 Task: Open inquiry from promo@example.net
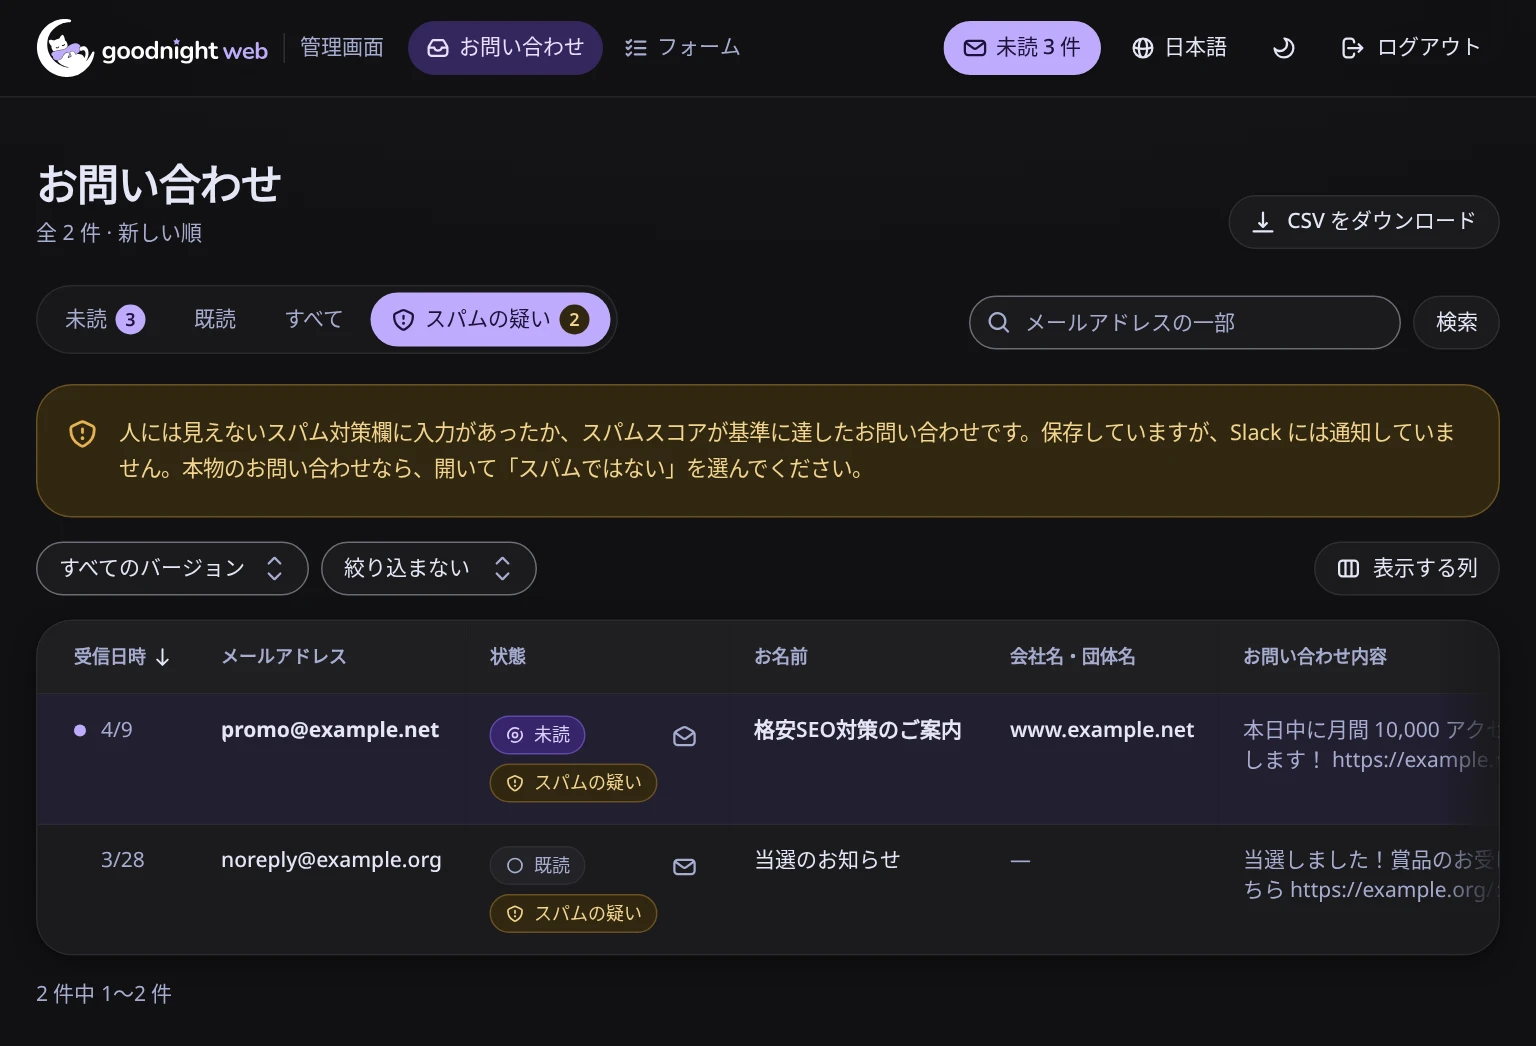[330, 730]
